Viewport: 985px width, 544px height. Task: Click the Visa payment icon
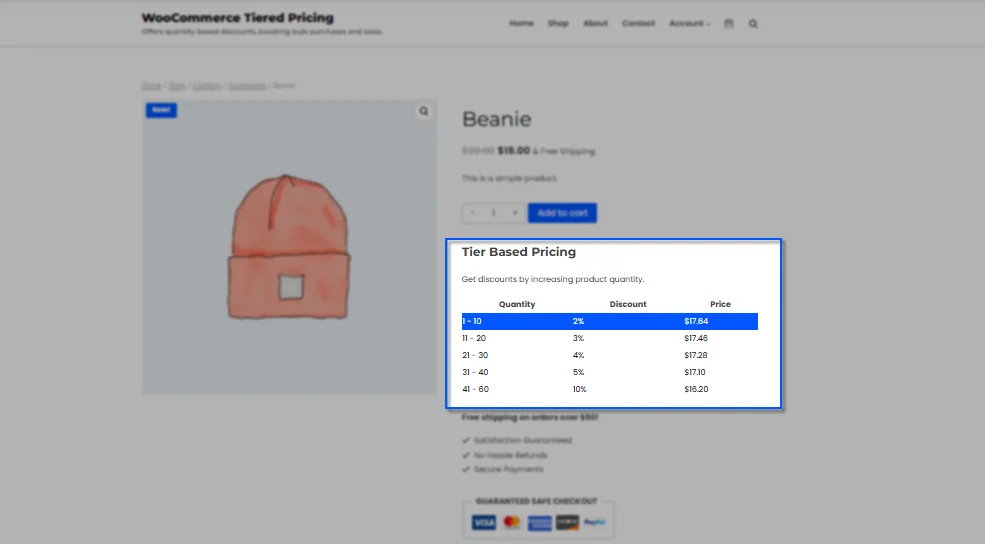(x=484, y=523)
